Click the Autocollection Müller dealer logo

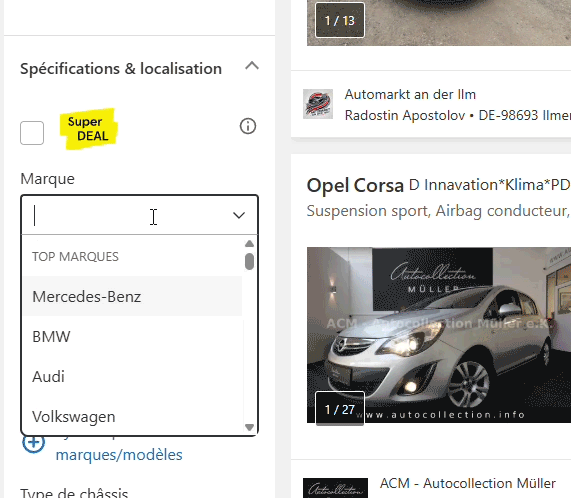coord(335,488)
